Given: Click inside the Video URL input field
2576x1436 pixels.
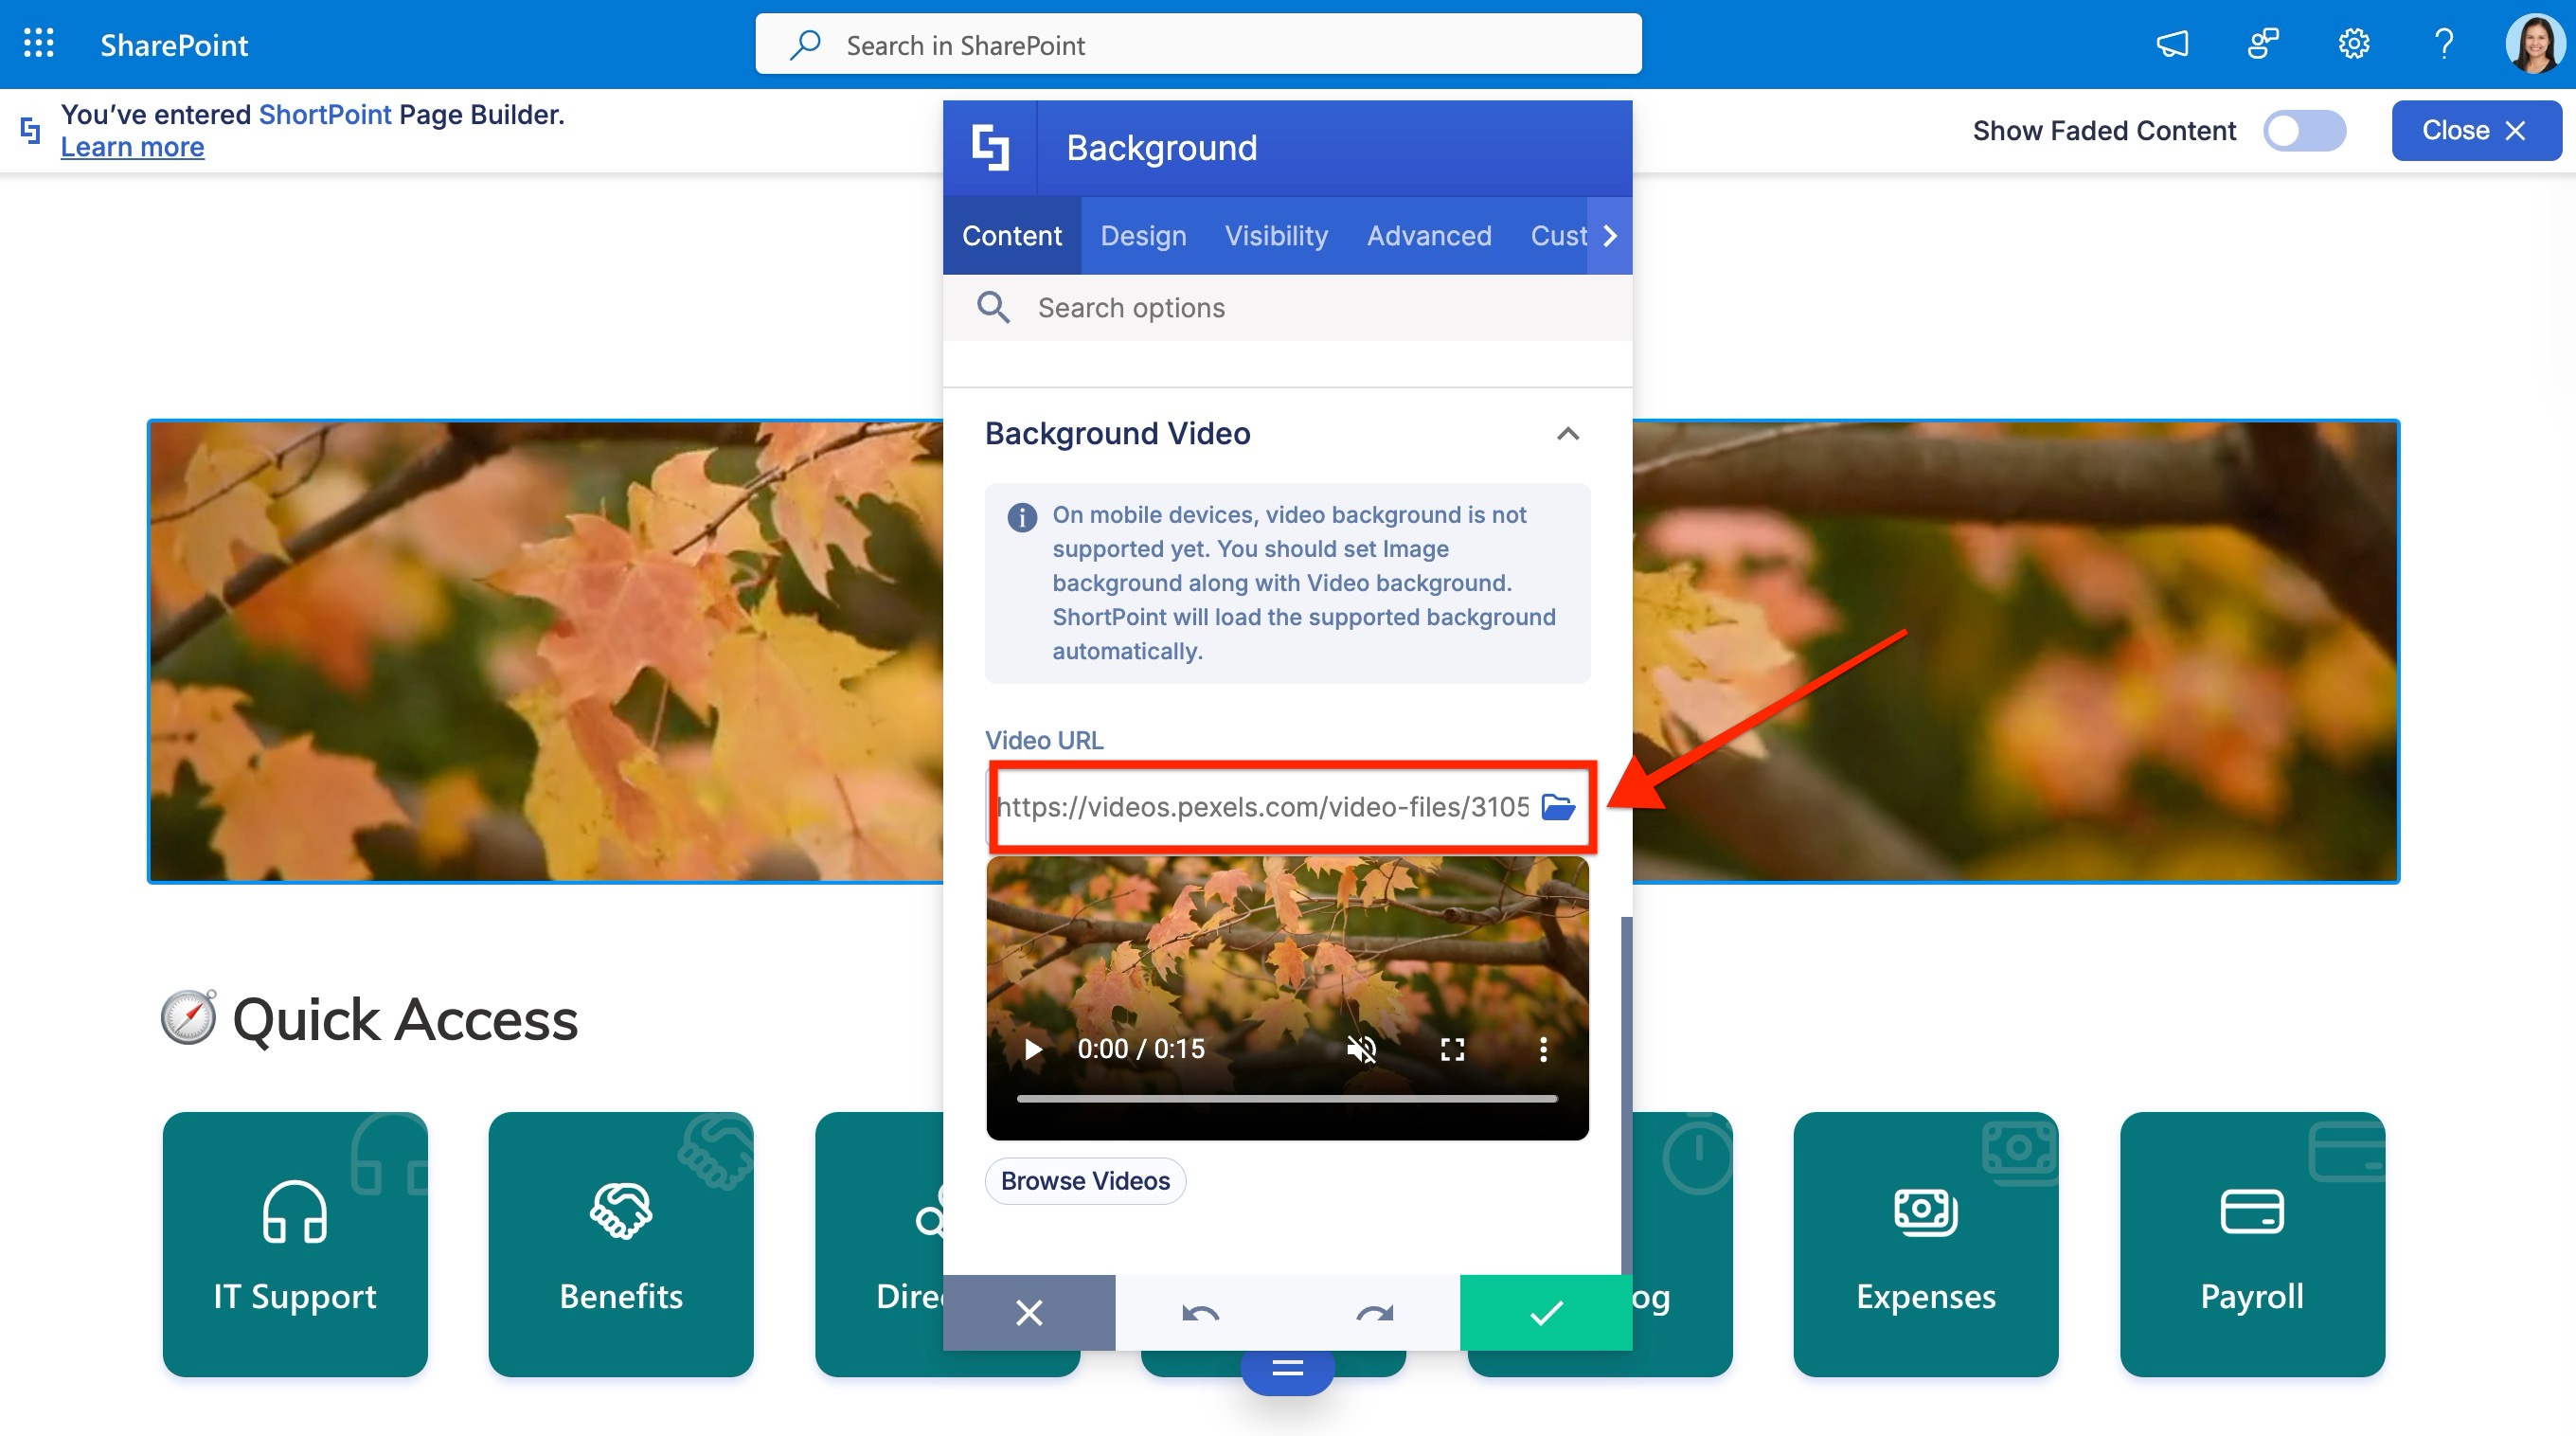Looking at the screenshot, I should click(x=1250, y=806).
